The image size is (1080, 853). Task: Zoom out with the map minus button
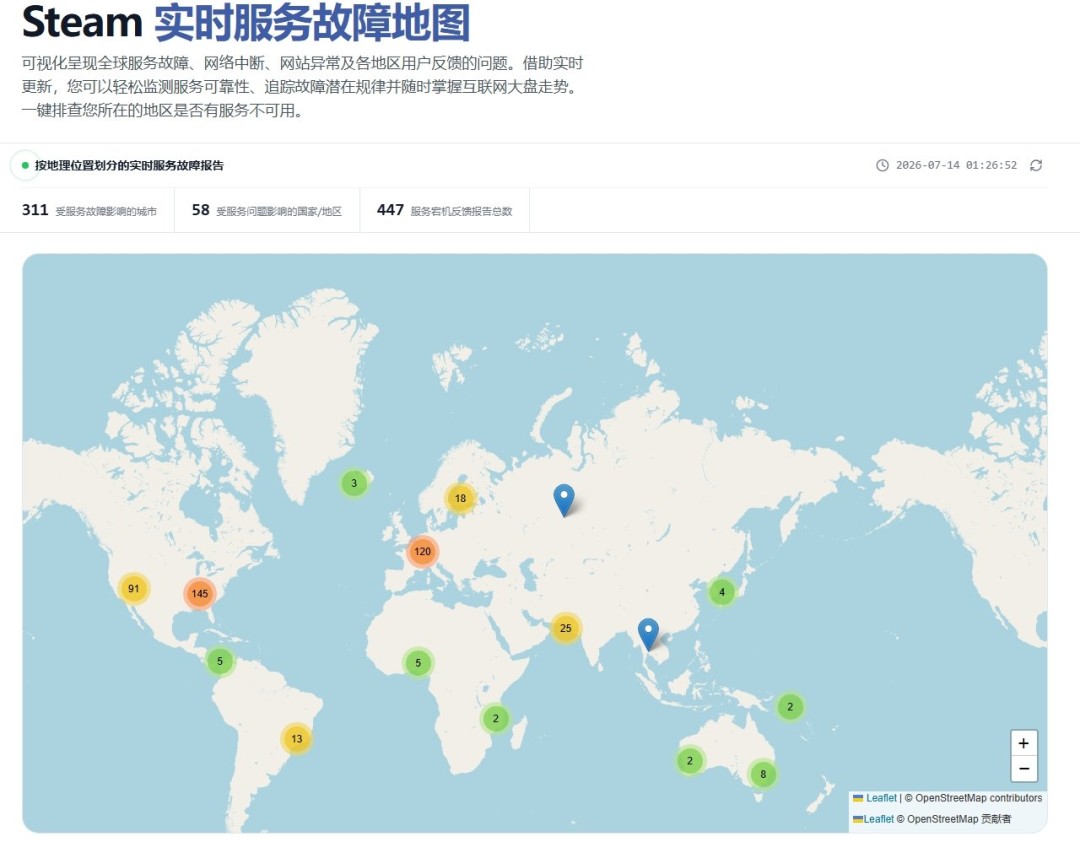[1024, 769]
